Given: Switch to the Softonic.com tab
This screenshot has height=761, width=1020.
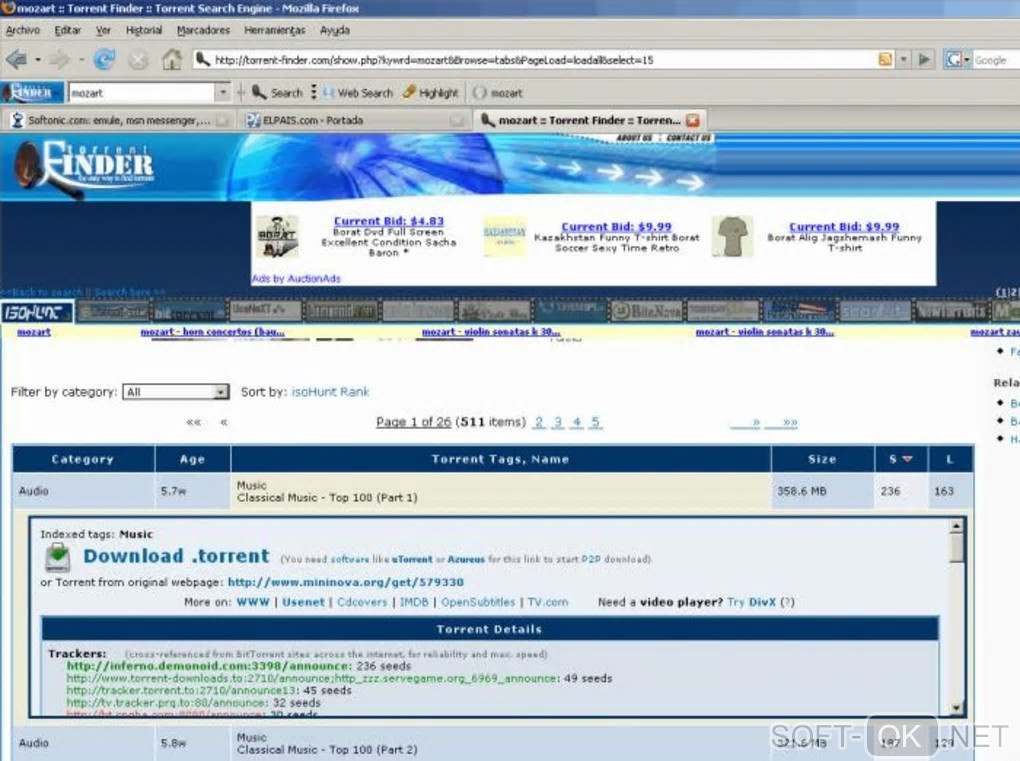Looking at the screenshot, I should (121, 120).
